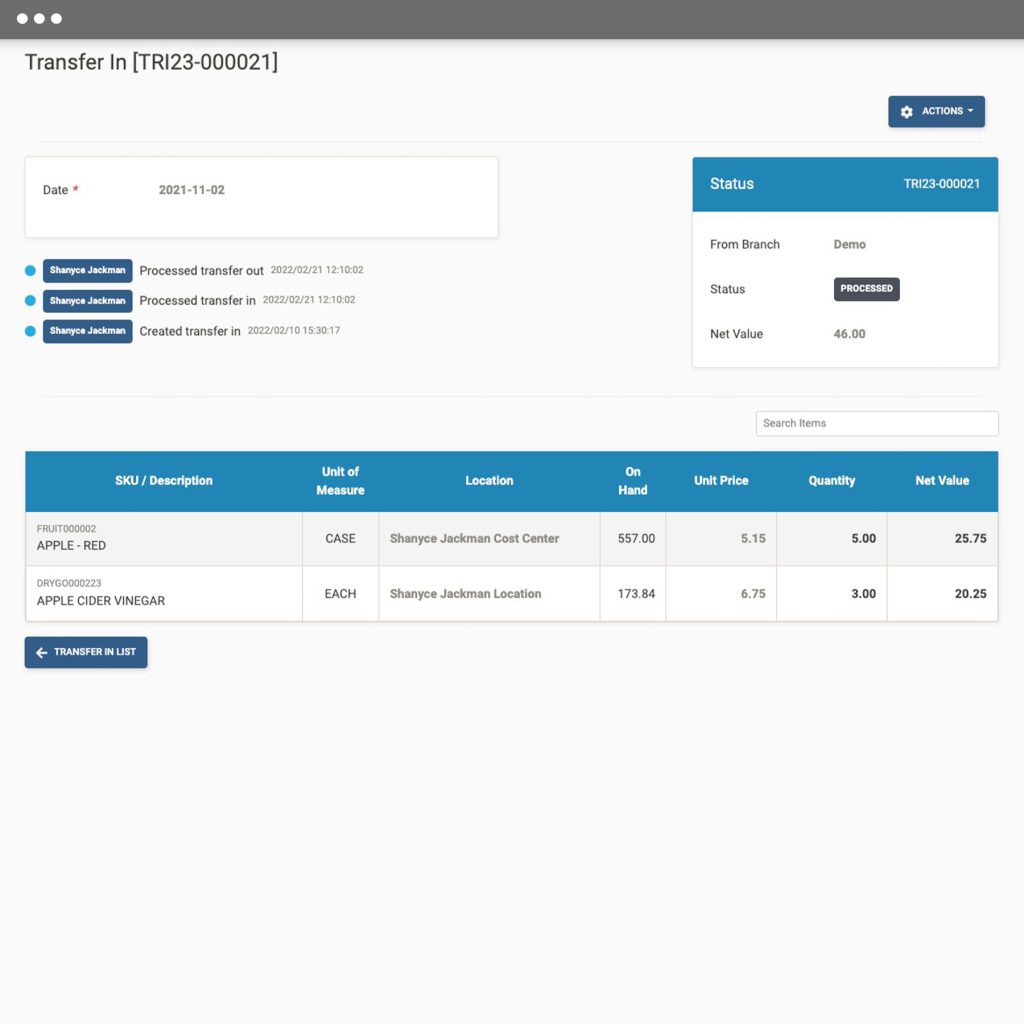This screenshot has height=1024, width=1024.
Task: Sort by On Hand column header
Action: coord(633,481)
